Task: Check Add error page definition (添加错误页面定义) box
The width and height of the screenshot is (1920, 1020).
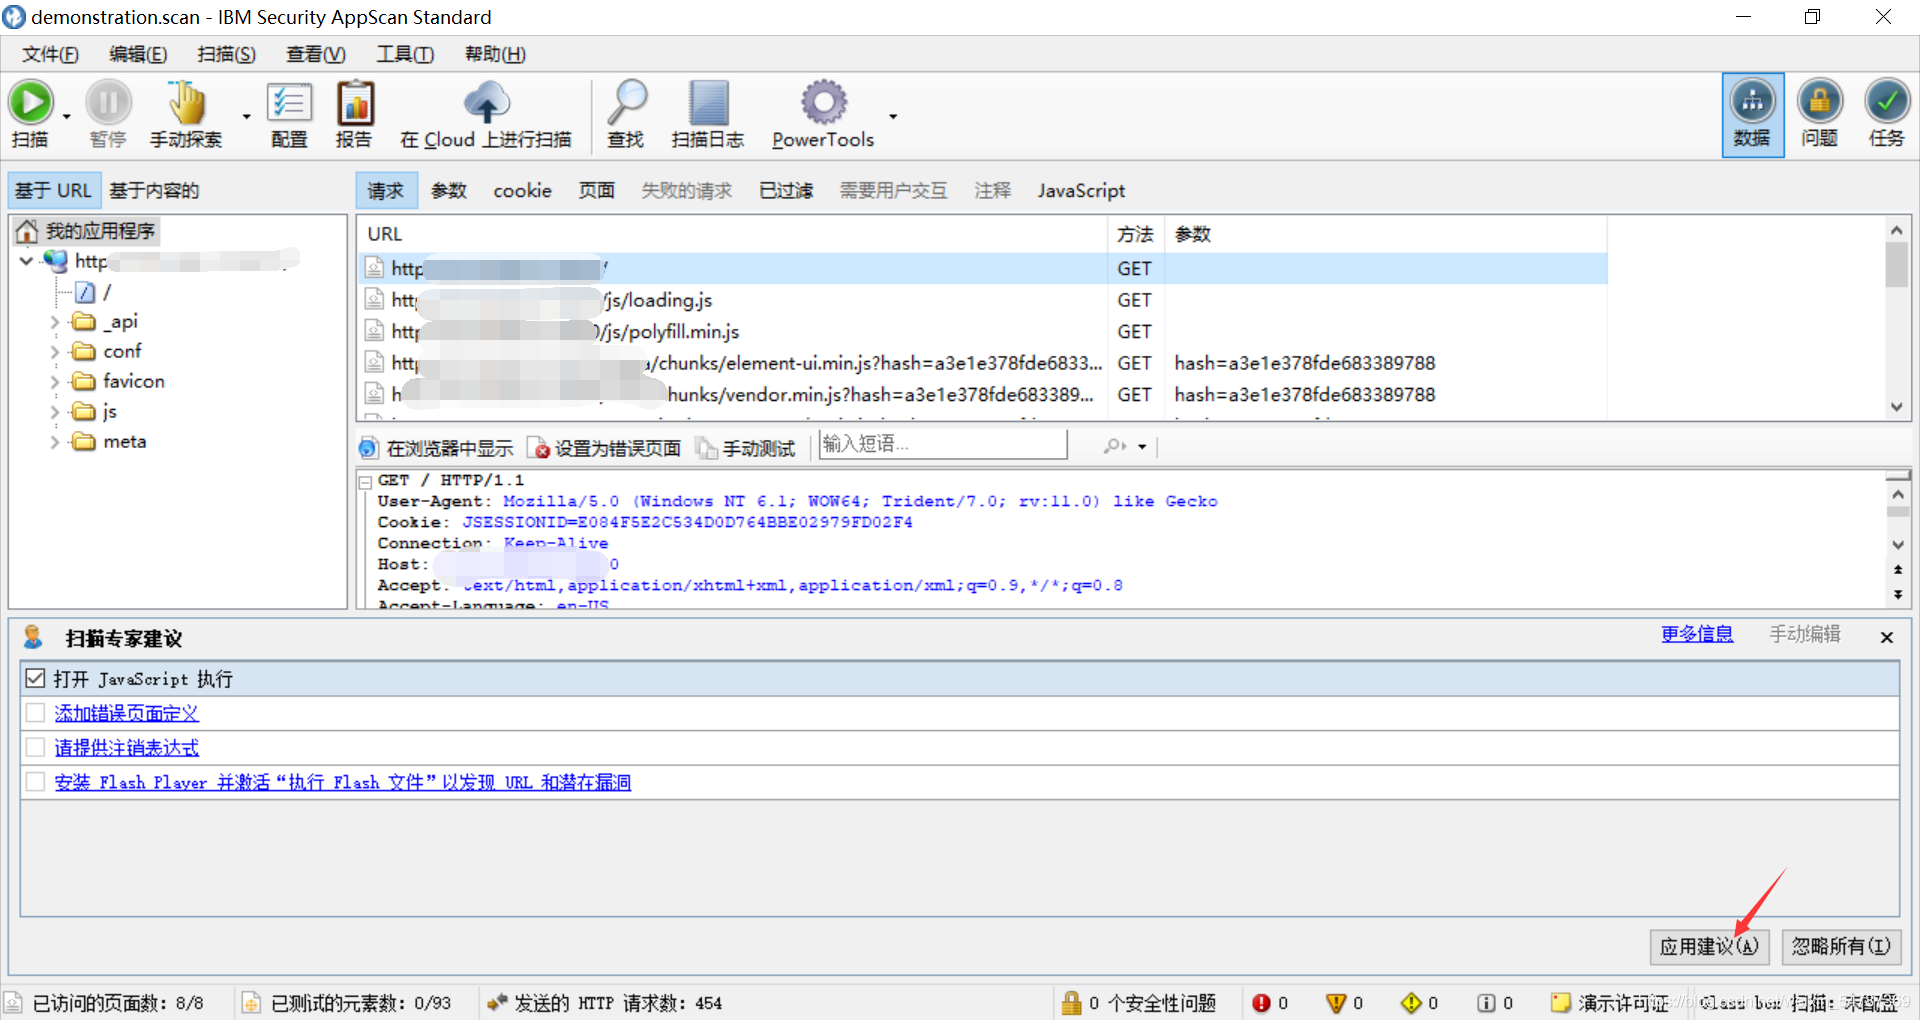Action: 36,713
